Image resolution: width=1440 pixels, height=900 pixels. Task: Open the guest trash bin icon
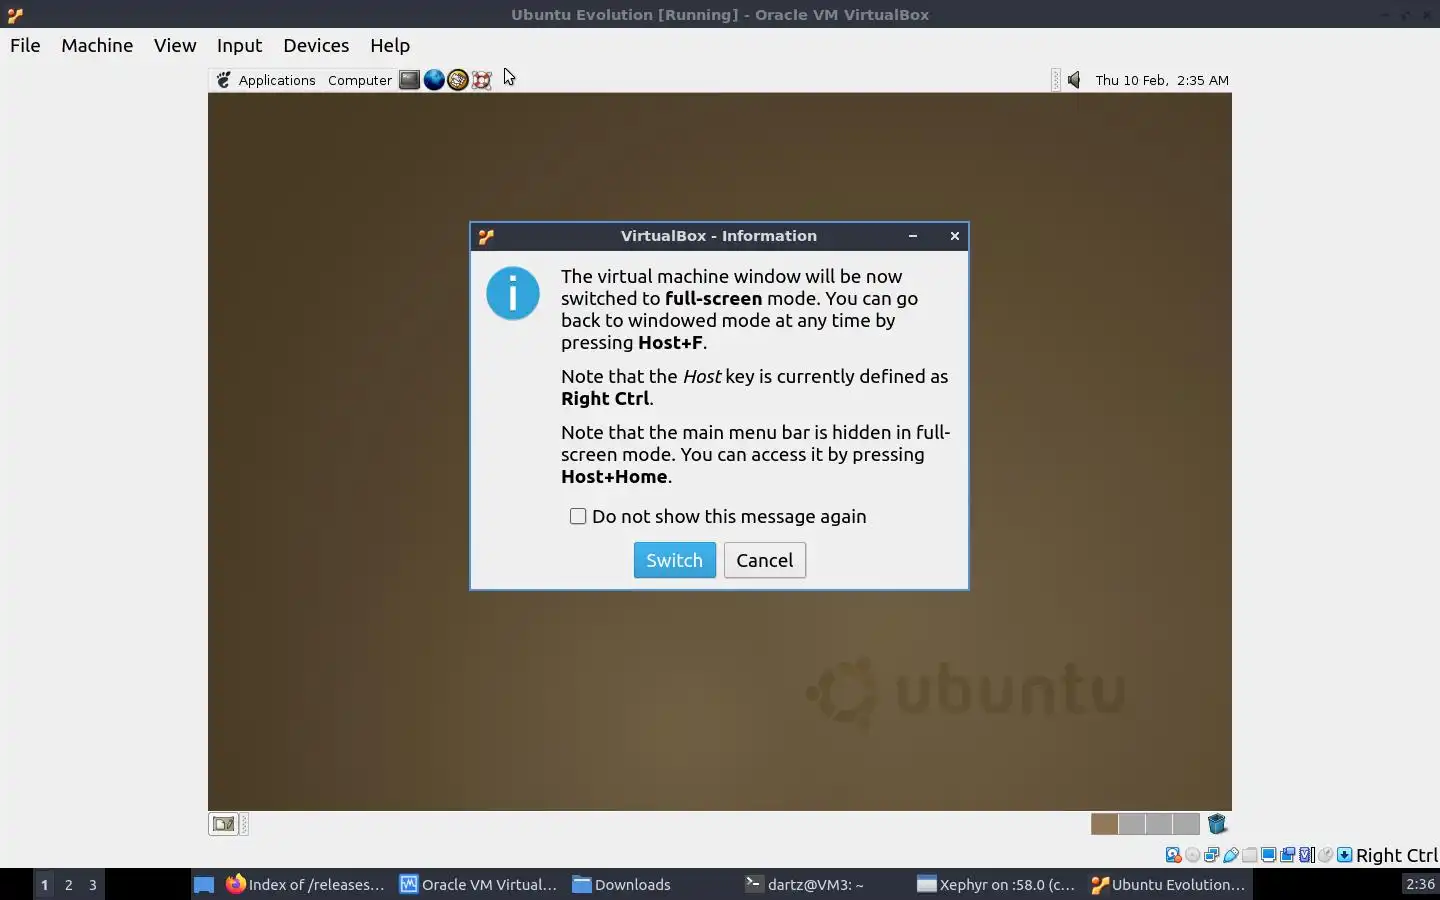click(1217, 824)
